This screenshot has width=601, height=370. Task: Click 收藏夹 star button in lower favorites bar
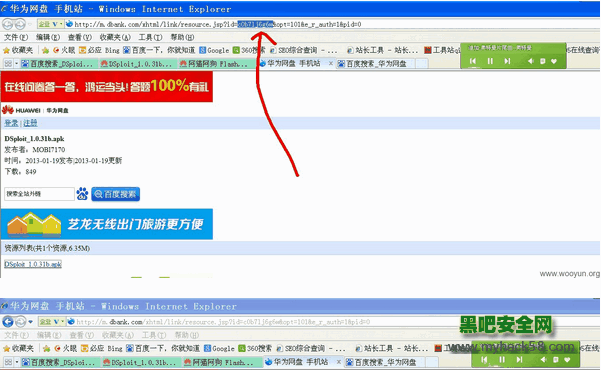[18, 348]
